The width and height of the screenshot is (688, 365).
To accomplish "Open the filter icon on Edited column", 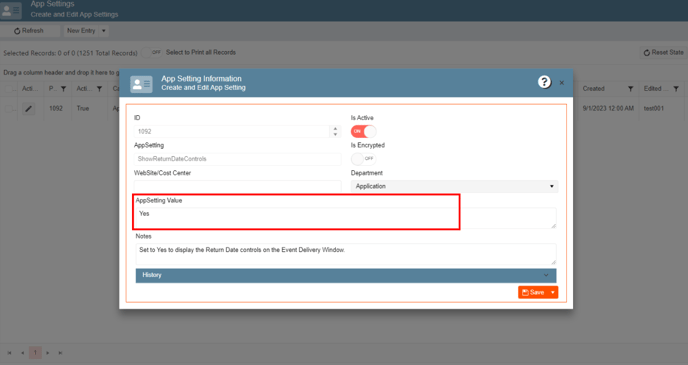I will (676, 89).
